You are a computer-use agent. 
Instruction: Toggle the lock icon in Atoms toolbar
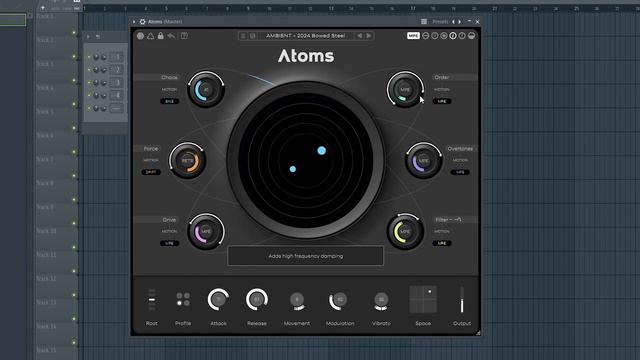pos(160,36)
